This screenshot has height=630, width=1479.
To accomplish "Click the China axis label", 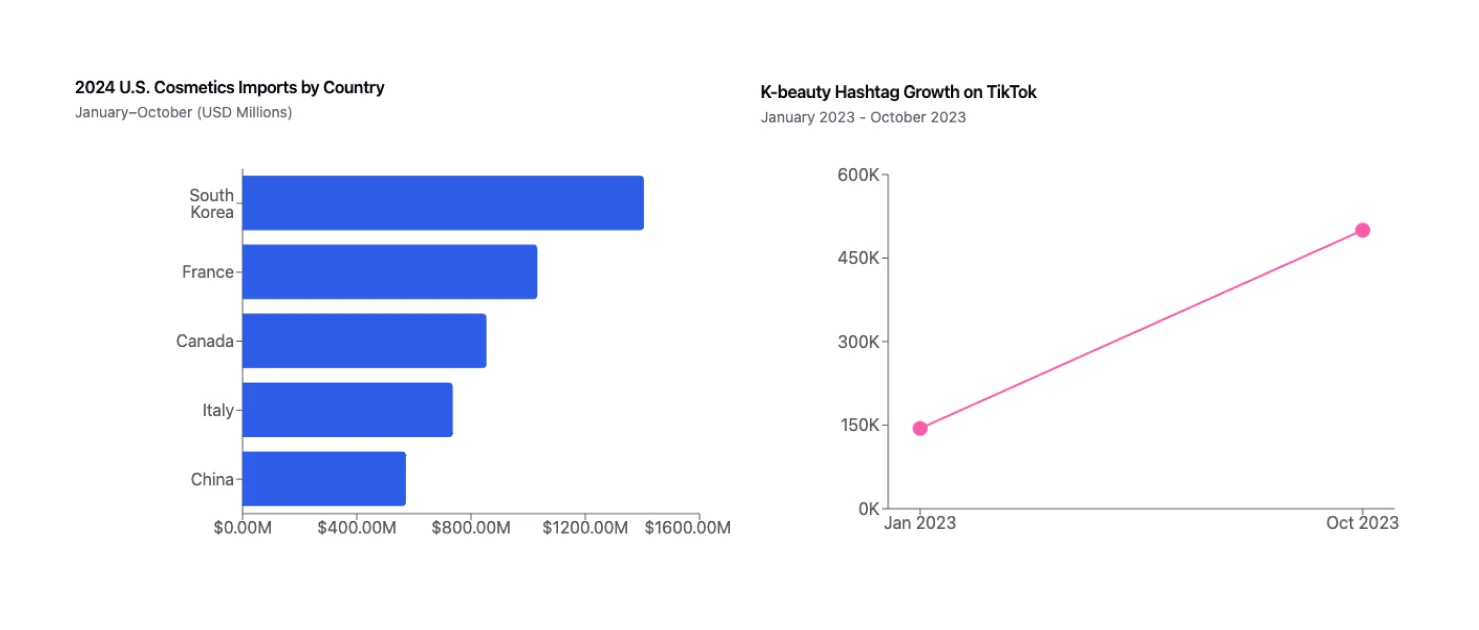I will pyautogui.click(x=208, y=478).
